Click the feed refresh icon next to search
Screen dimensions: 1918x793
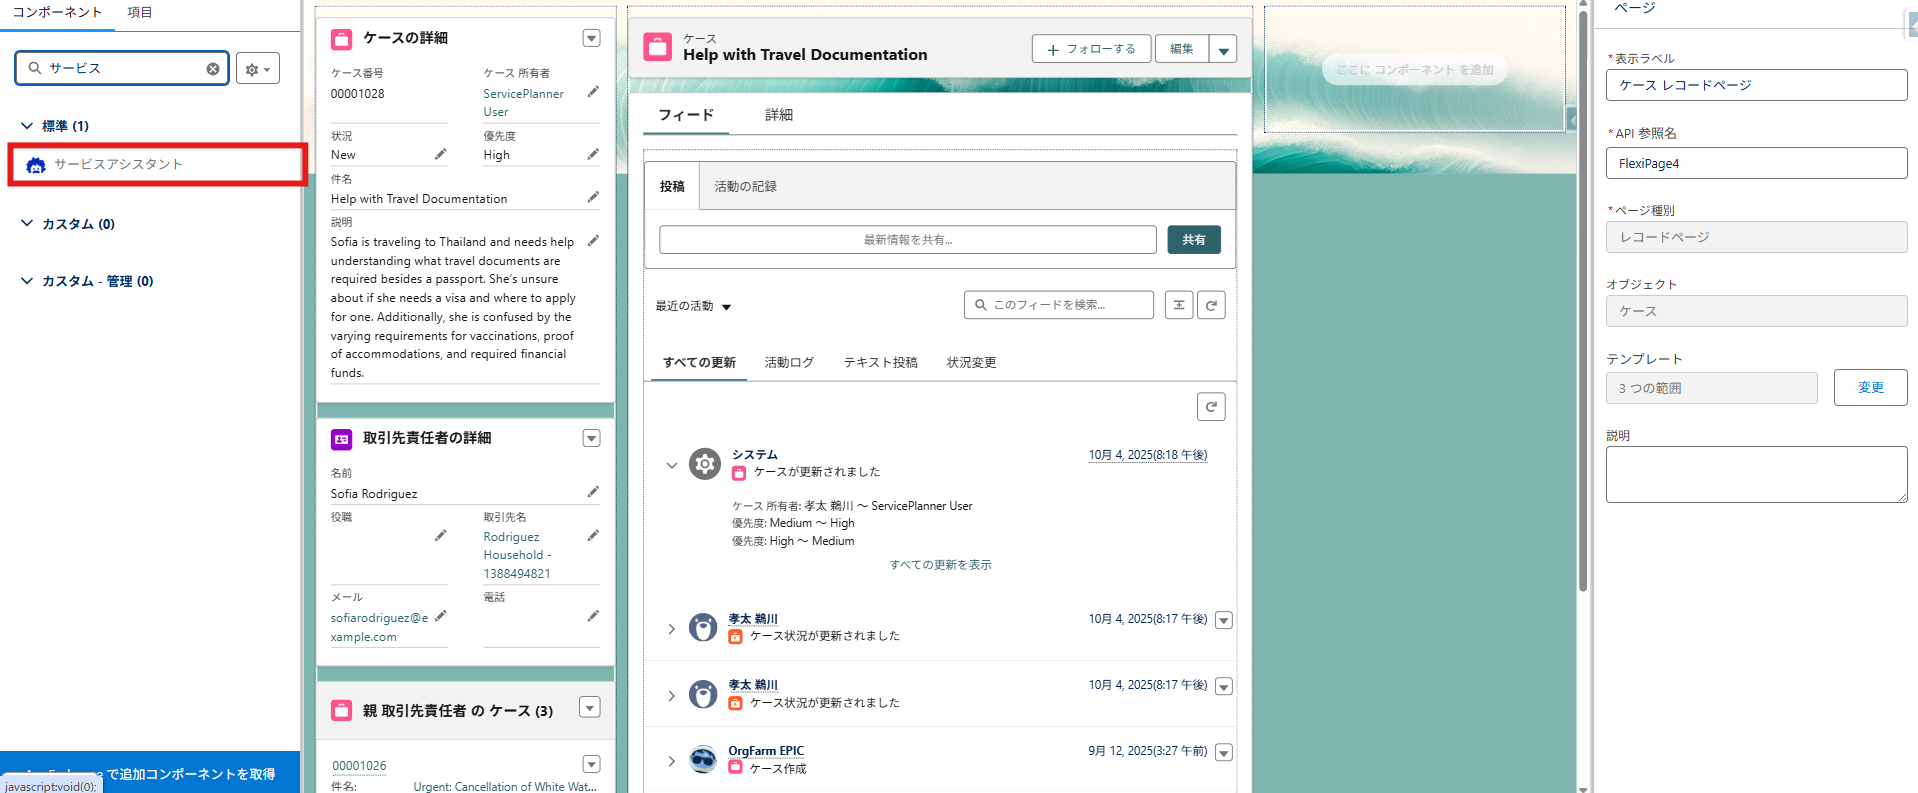coord(1211,305)
